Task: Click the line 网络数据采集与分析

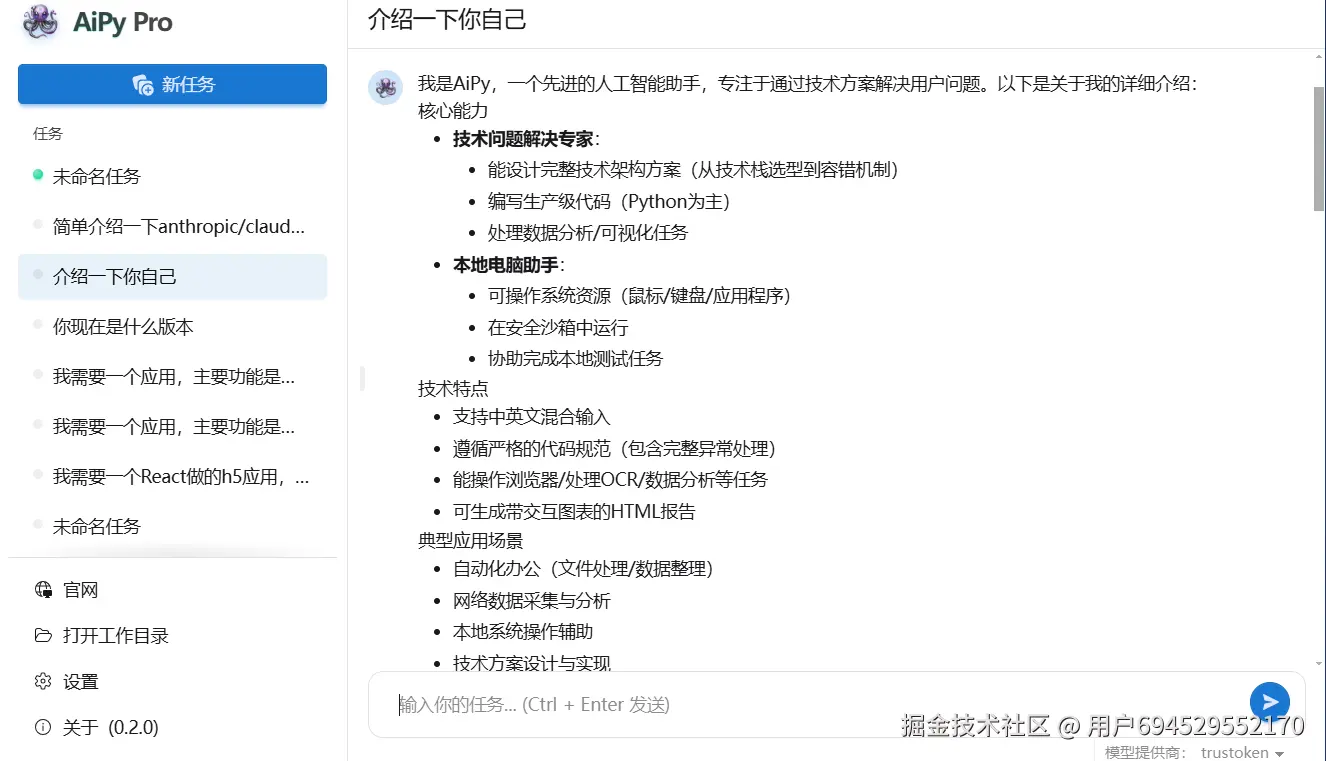Action: coord(532,601)
